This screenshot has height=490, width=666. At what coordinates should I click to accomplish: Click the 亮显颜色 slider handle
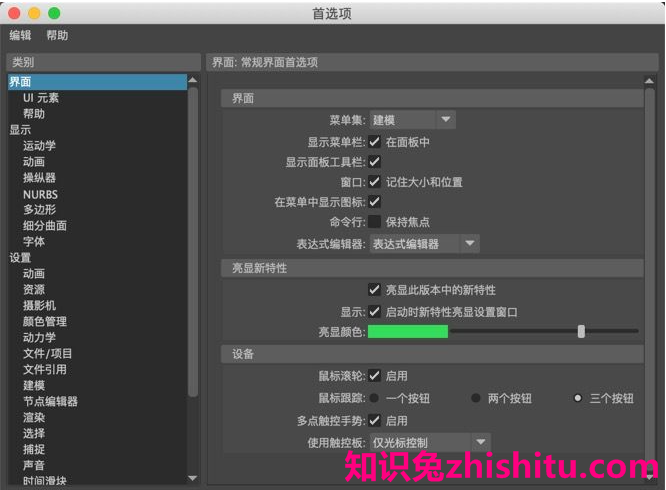click(581, 331)
